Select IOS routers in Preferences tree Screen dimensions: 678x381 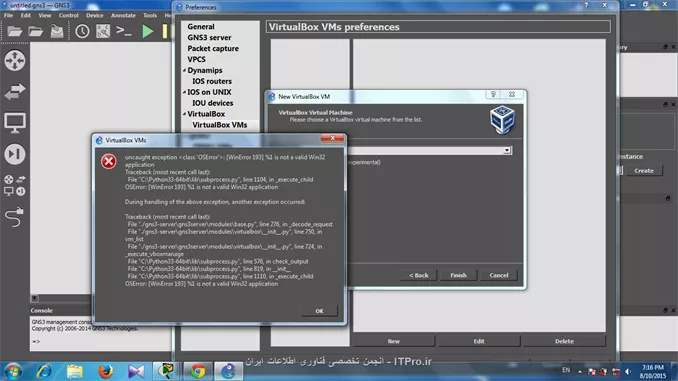[212, 81]
